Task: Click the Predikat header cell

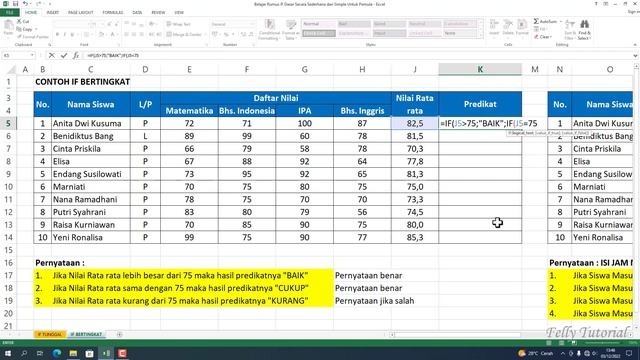Action: click(480, 104)
